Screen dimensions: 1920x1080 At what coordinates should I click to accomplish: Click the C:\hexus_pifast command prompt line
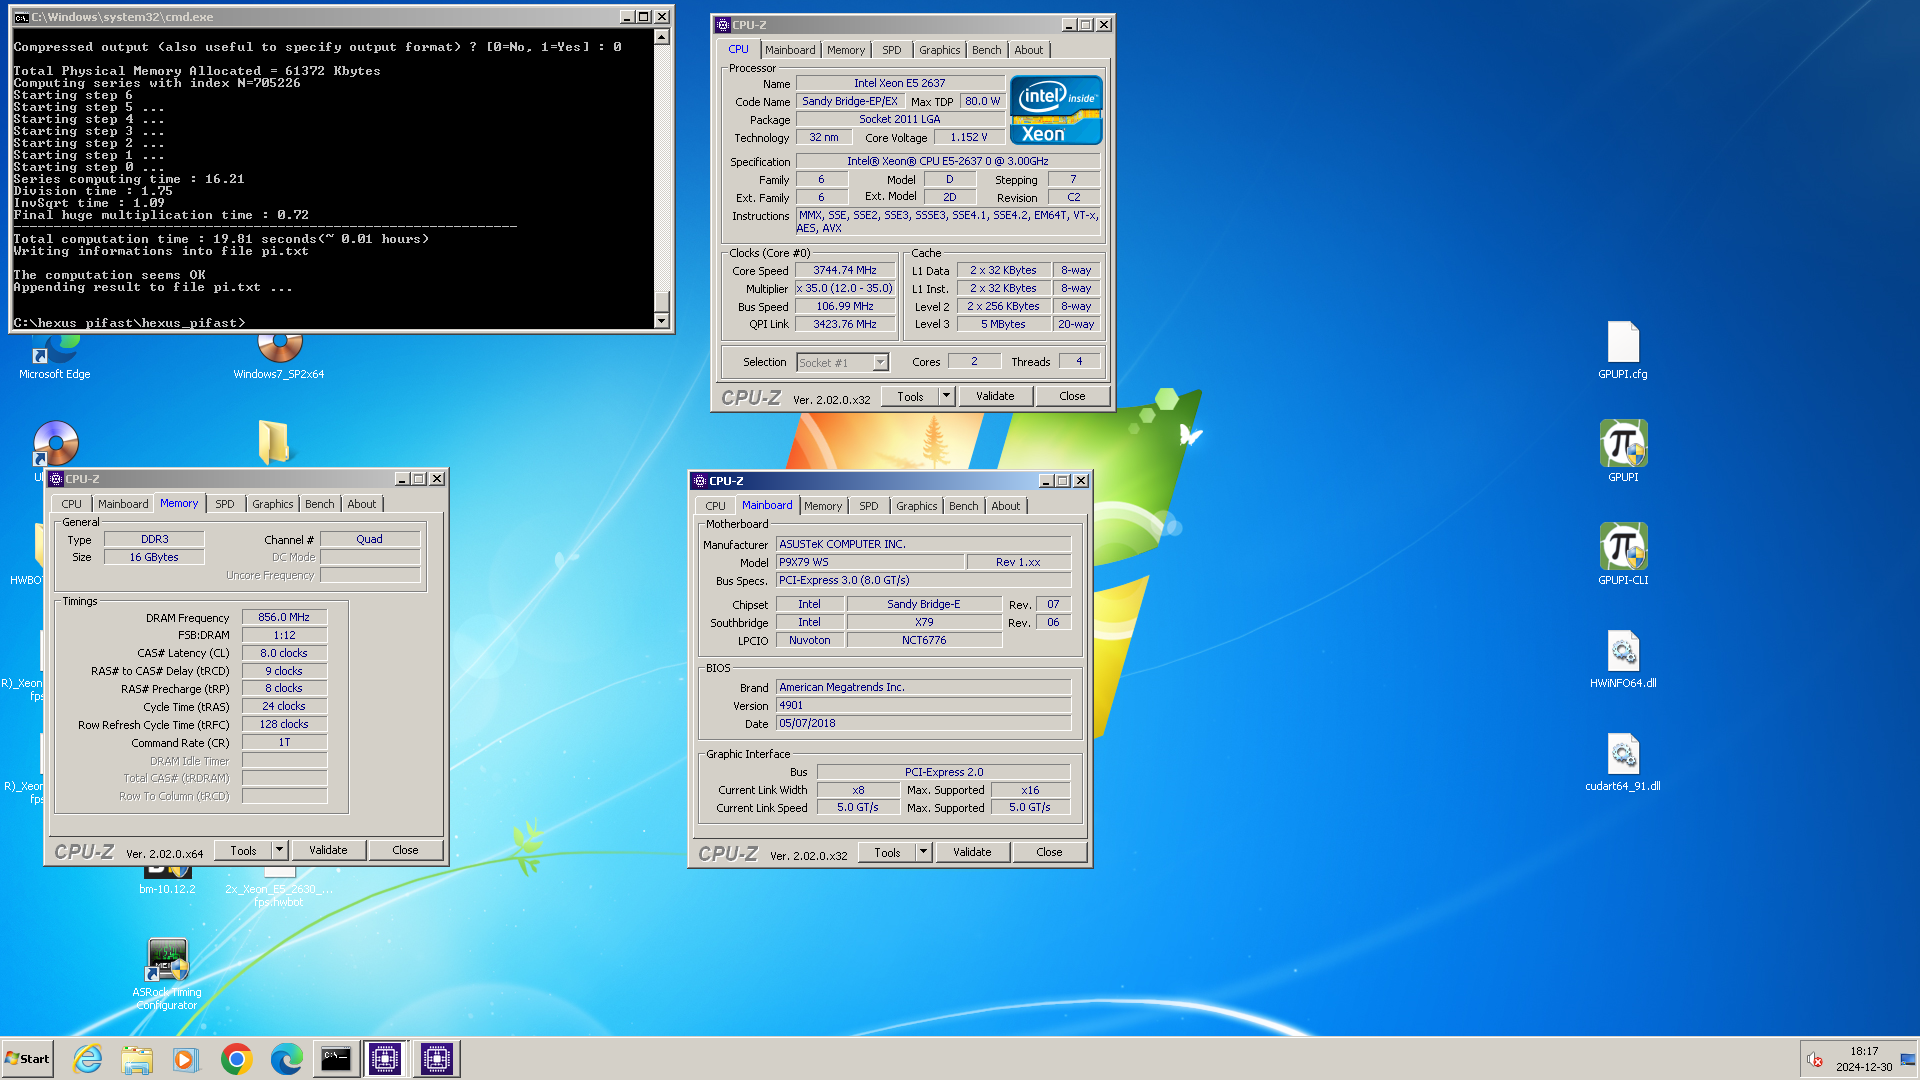(x=129, y=322)
